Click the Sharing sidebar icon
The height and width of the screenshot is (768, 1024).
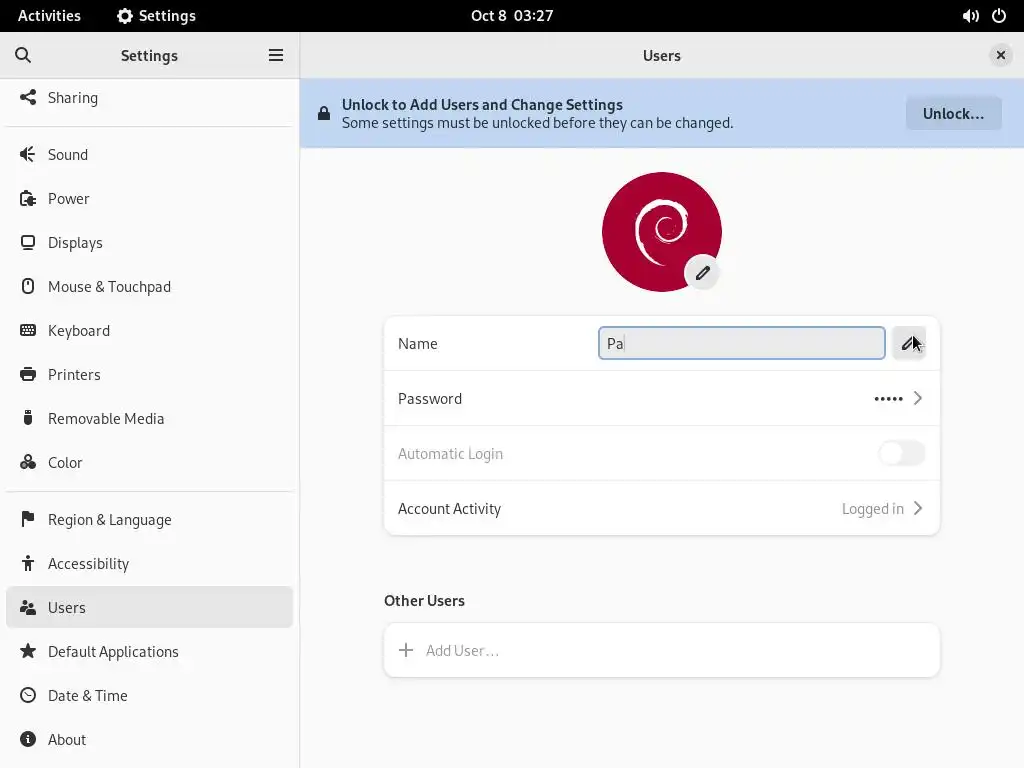tap(27, 97)
